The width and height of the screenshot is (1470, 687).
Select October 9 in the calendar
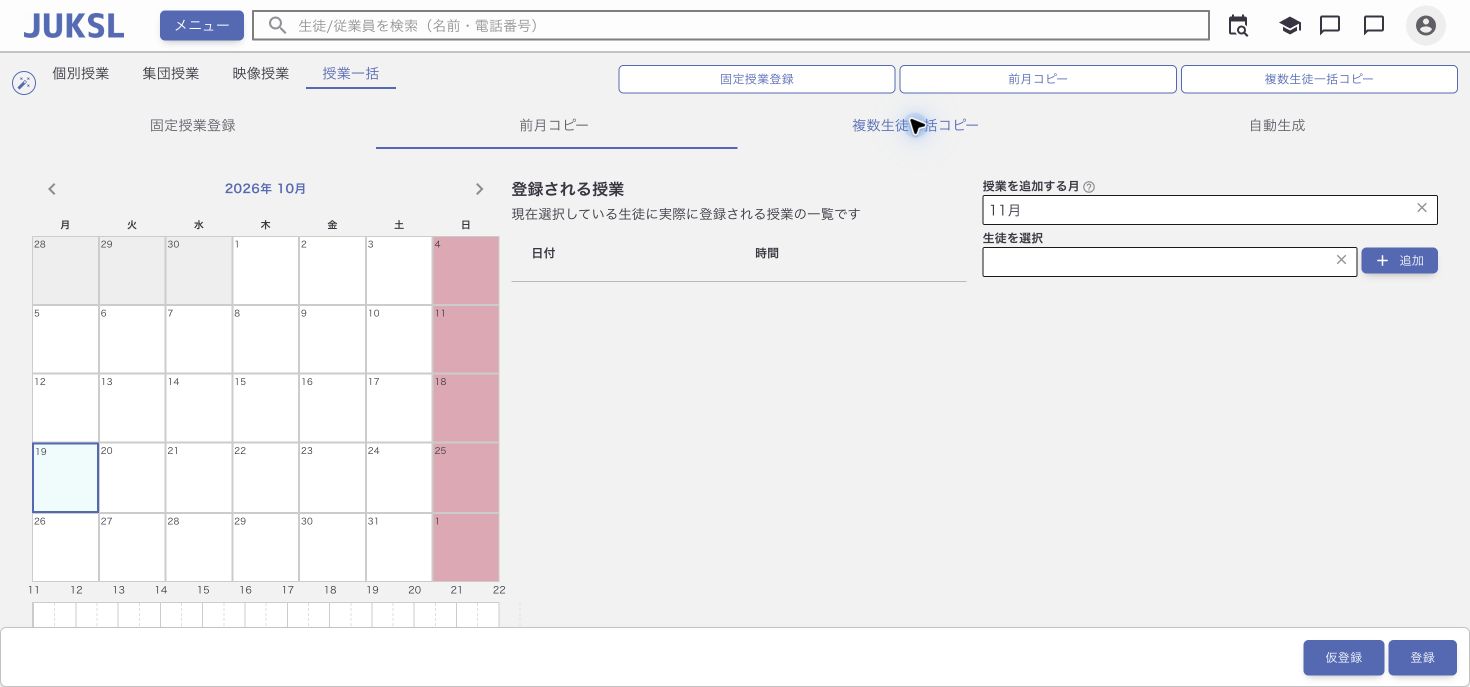(x=332, y=340)
